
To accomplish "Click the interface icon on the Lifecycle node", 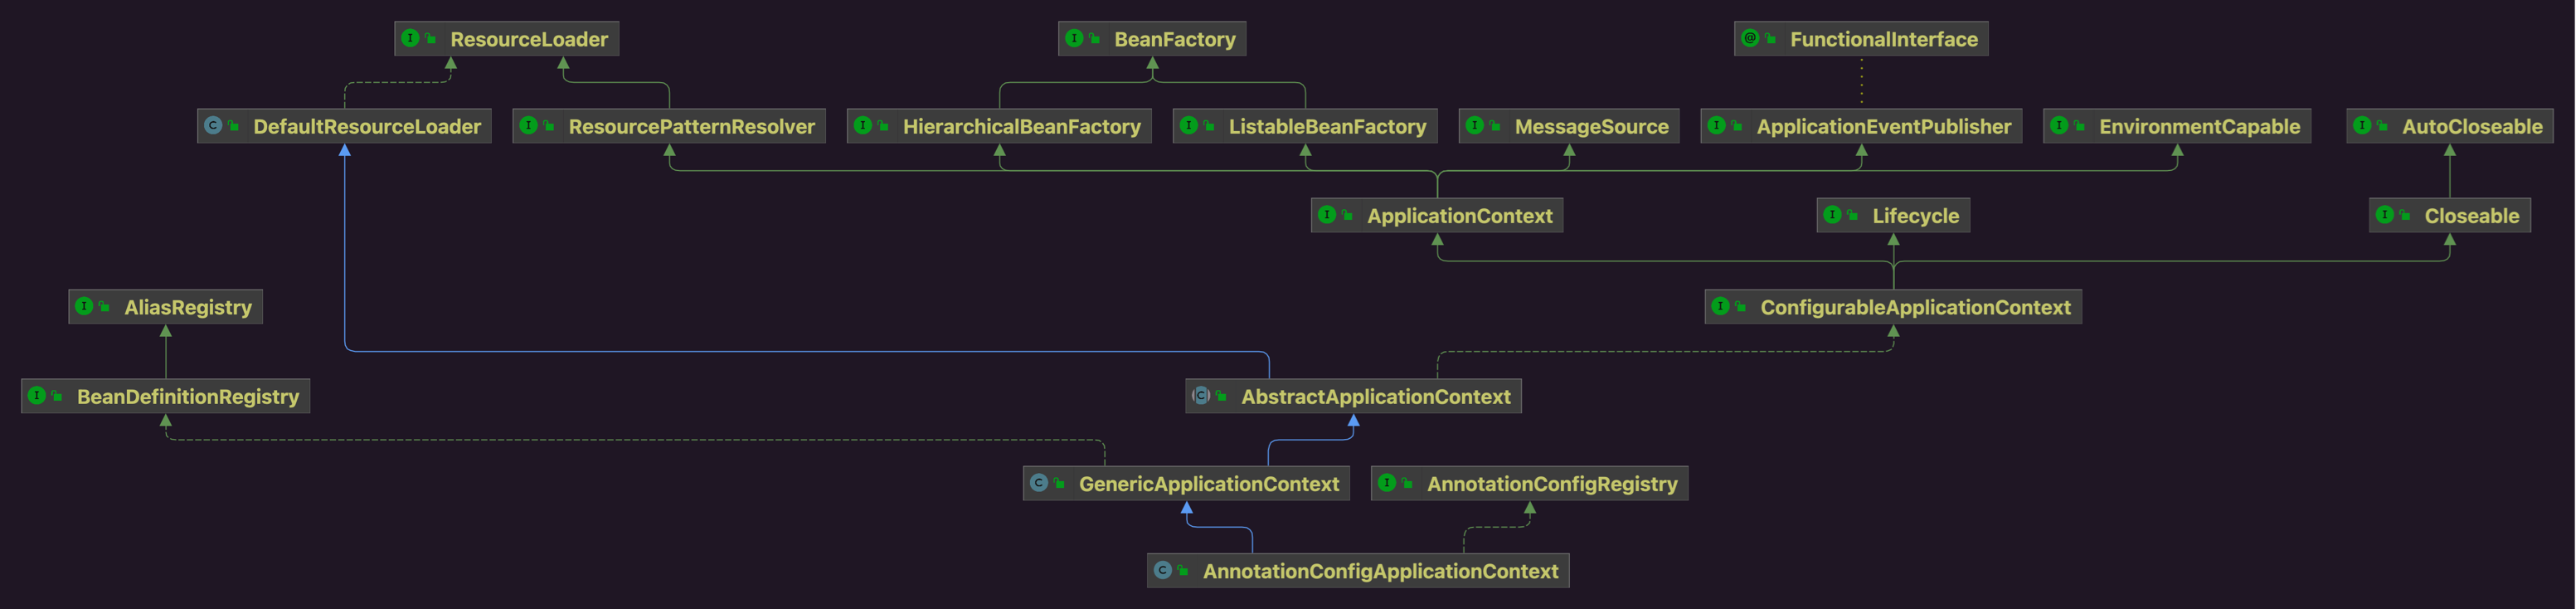I will coord(1832,215).
